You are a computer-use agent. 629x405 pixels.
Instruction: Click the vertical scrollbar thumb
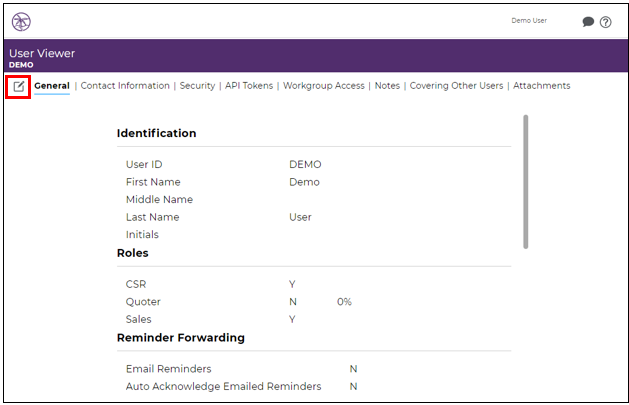point(526,182)
